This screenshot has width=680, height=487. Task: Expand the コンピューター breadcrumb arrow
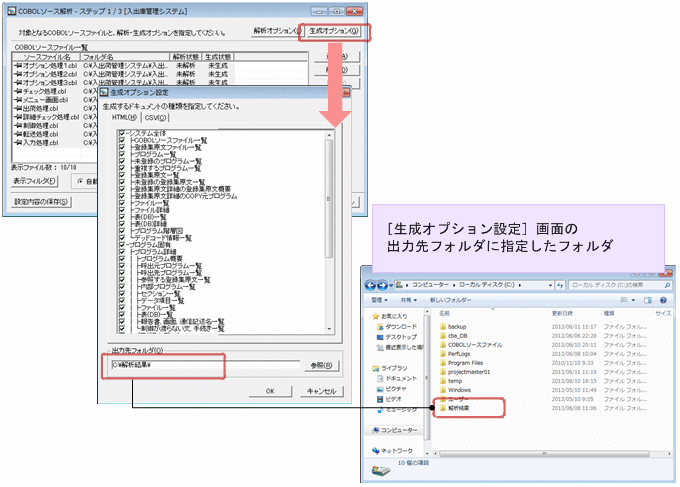pos(454,285)
